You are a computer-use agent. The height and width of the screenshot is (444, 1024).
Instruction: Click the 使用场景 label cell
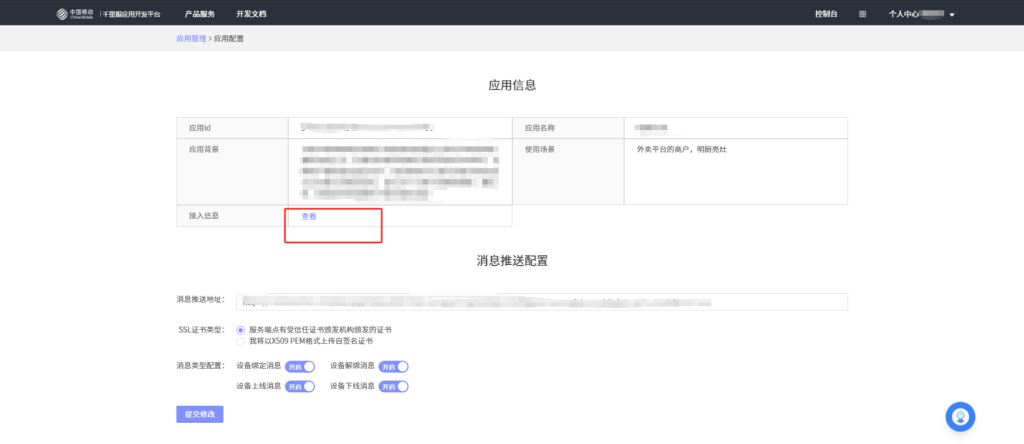569,172
